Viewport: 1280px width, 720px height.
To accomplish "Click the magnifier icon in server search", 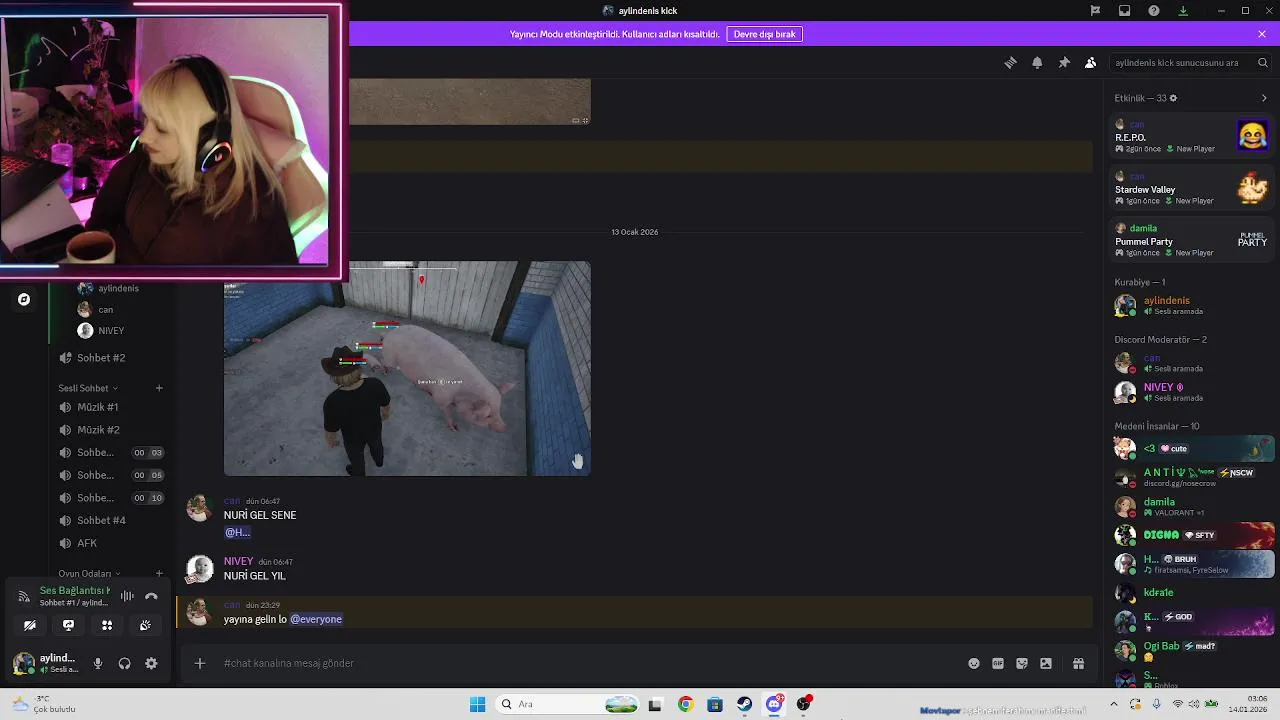I will (1263, 62).
